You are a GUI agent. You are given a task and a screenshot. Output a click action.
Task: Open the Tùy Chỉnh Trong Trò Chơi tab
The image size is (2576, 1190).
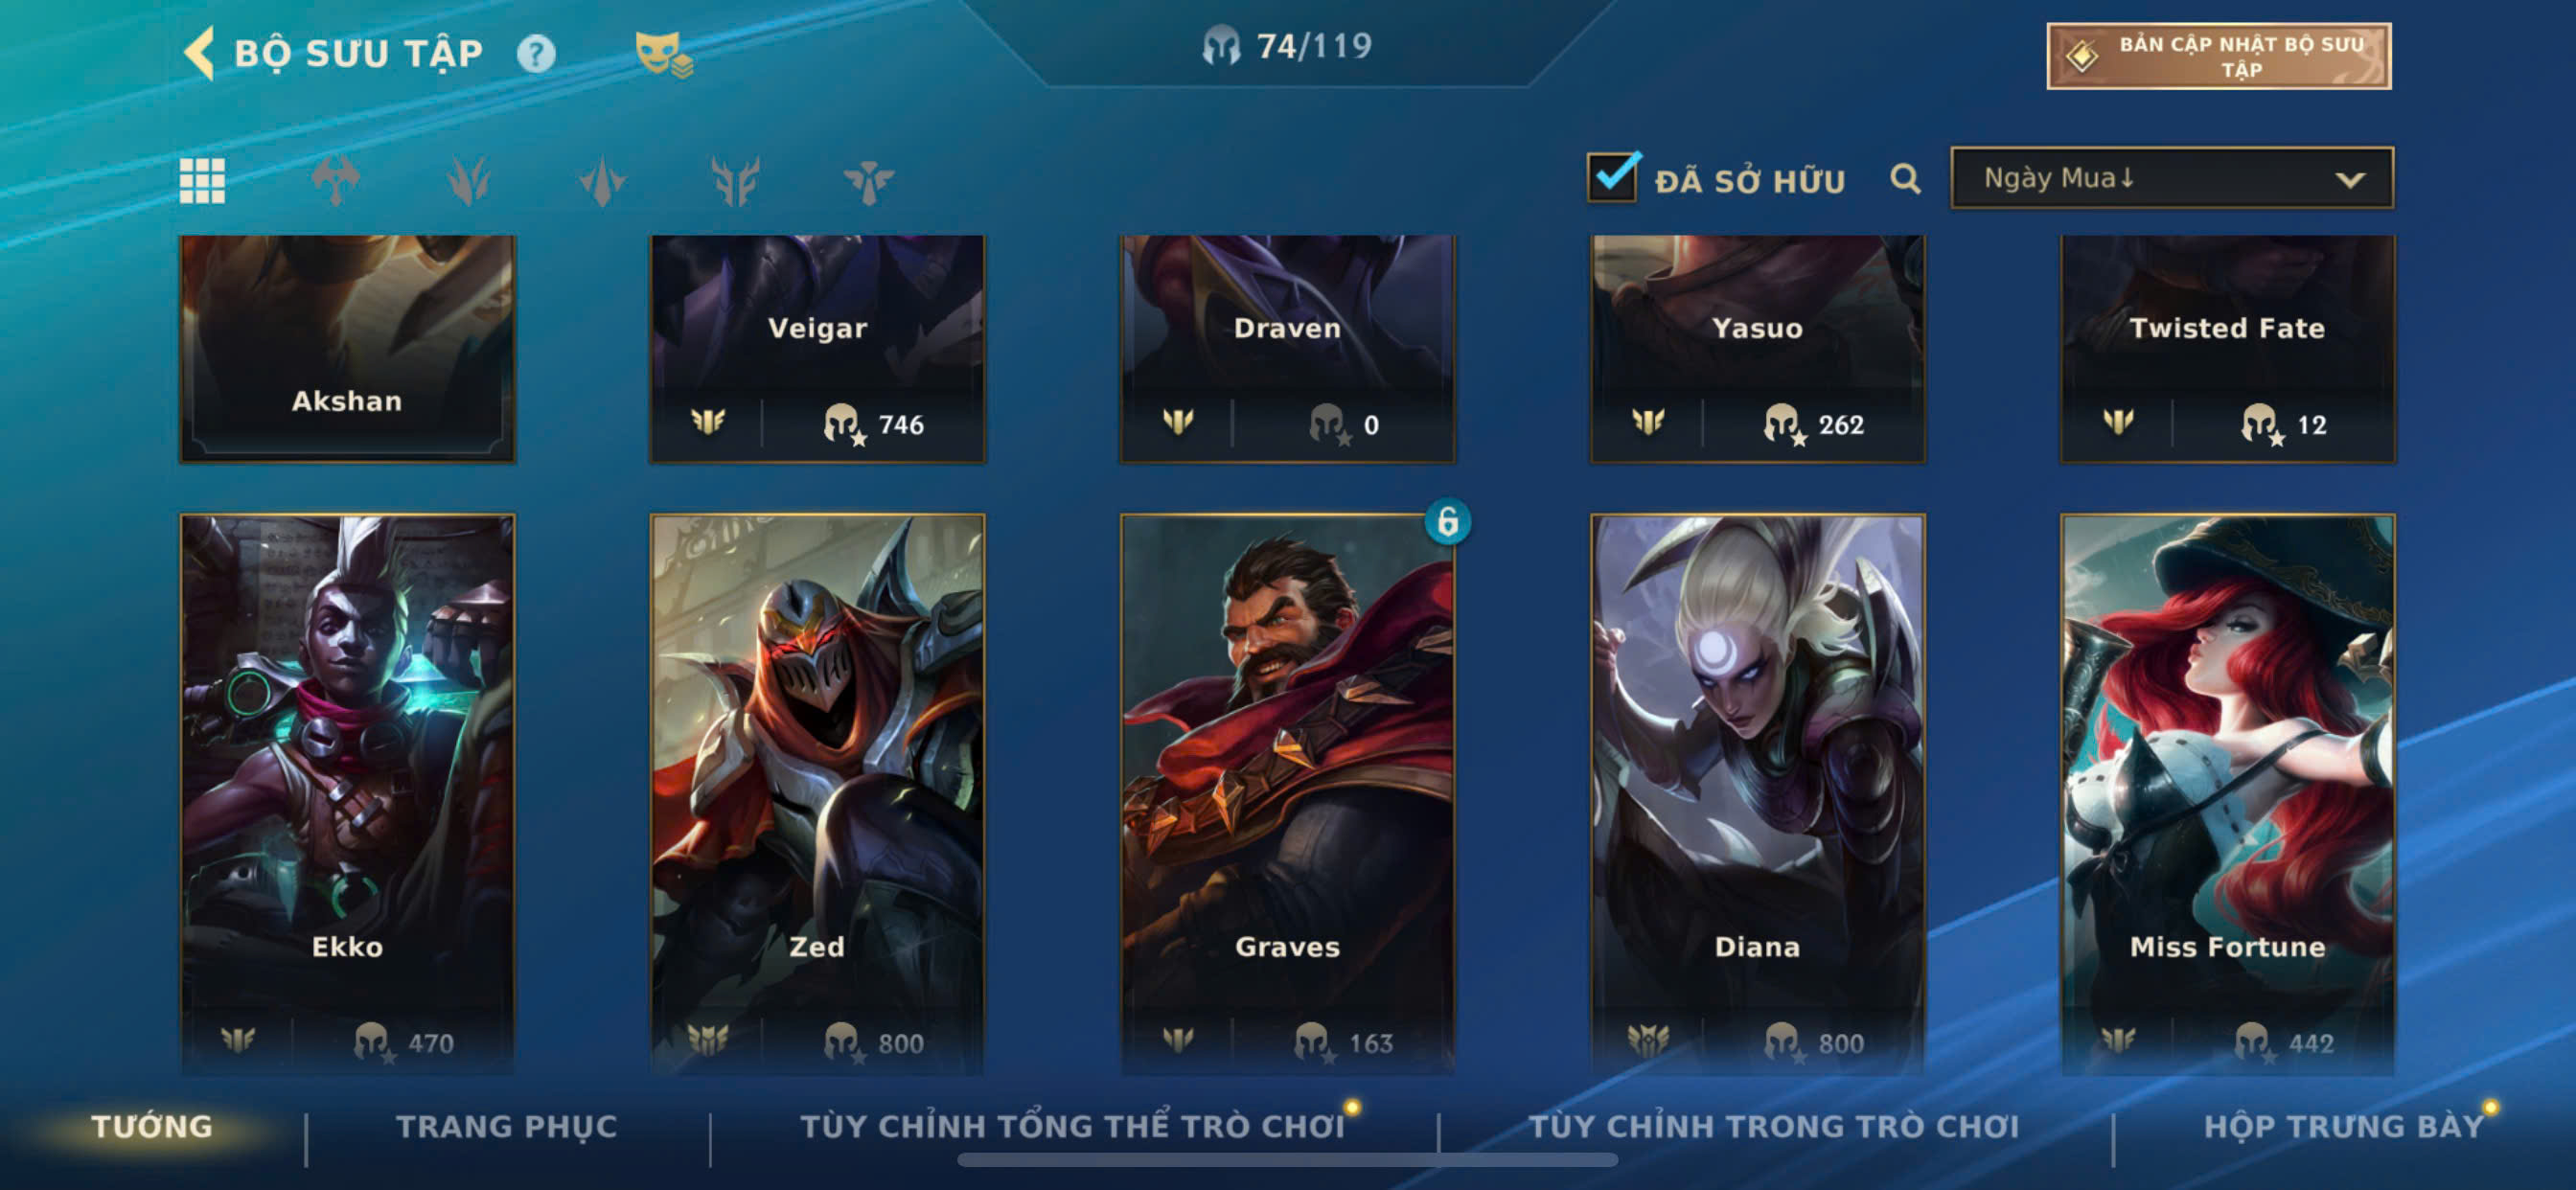pyautogui.click(x=1774, y=1126)
